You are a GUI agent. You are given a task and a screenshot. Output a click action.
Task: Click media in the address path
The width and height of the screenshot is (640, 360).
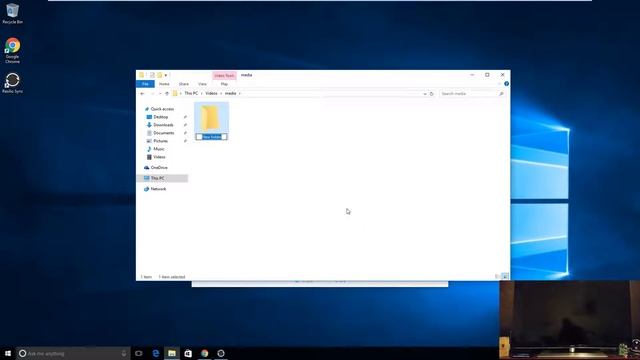coord(231,93)
